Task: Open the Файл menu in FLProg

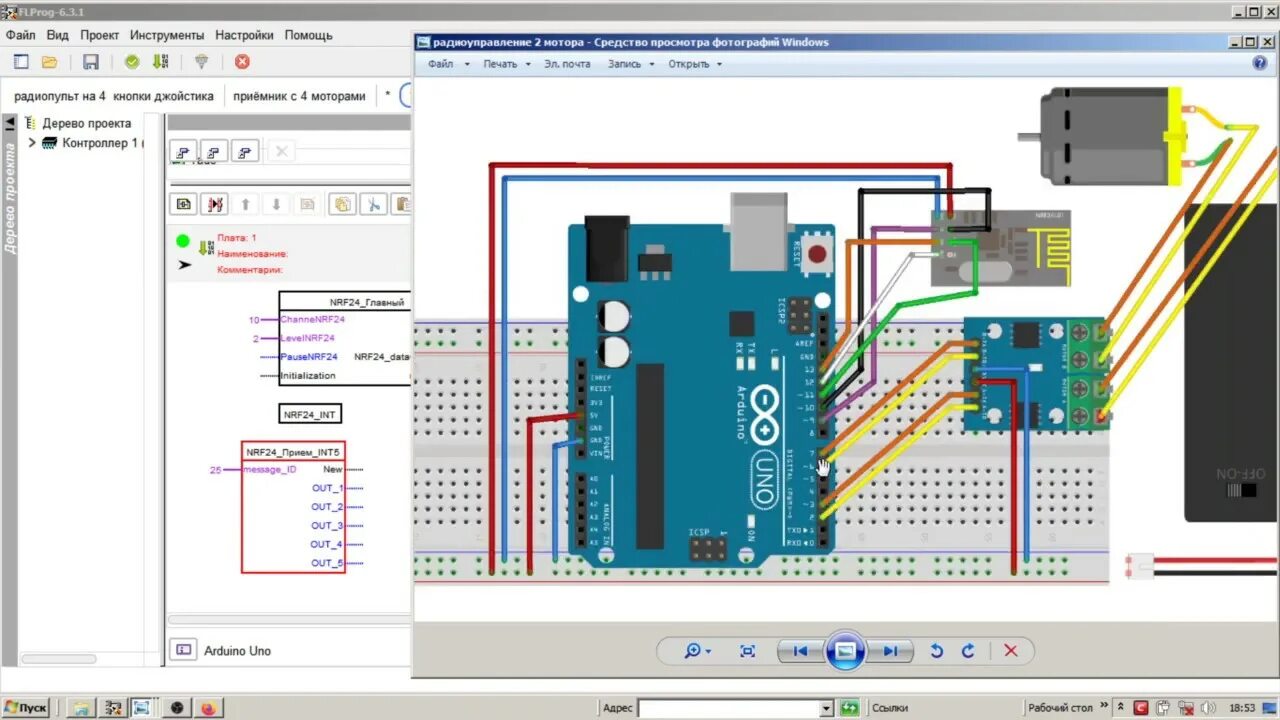Action: [21, 35]
